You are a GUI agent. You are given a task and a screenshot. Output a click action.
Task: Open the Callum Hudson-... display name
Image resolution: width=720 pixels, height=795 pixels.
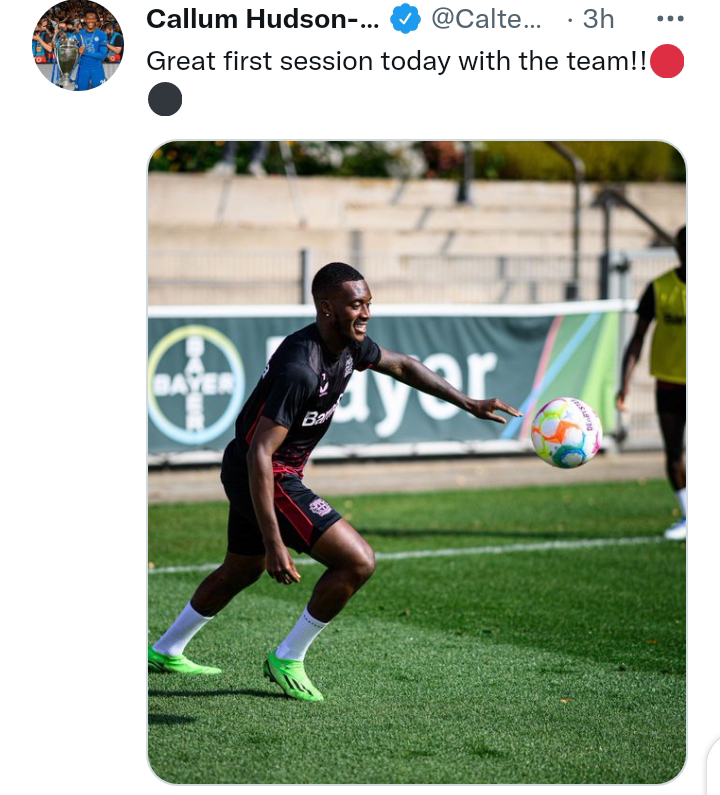pos(262,19)
